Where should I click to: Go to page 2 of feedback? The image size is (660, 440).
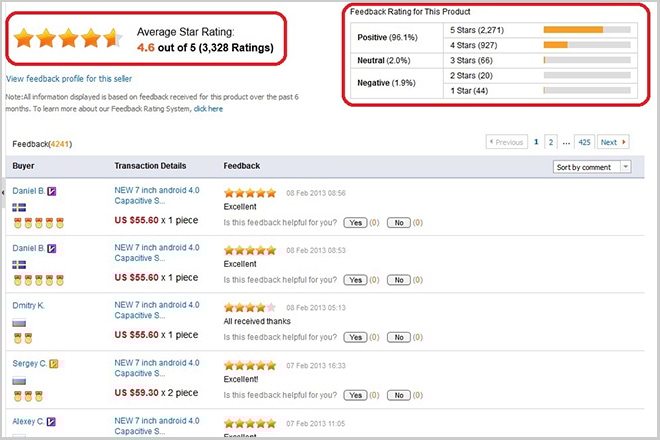[x=551, y=142]
